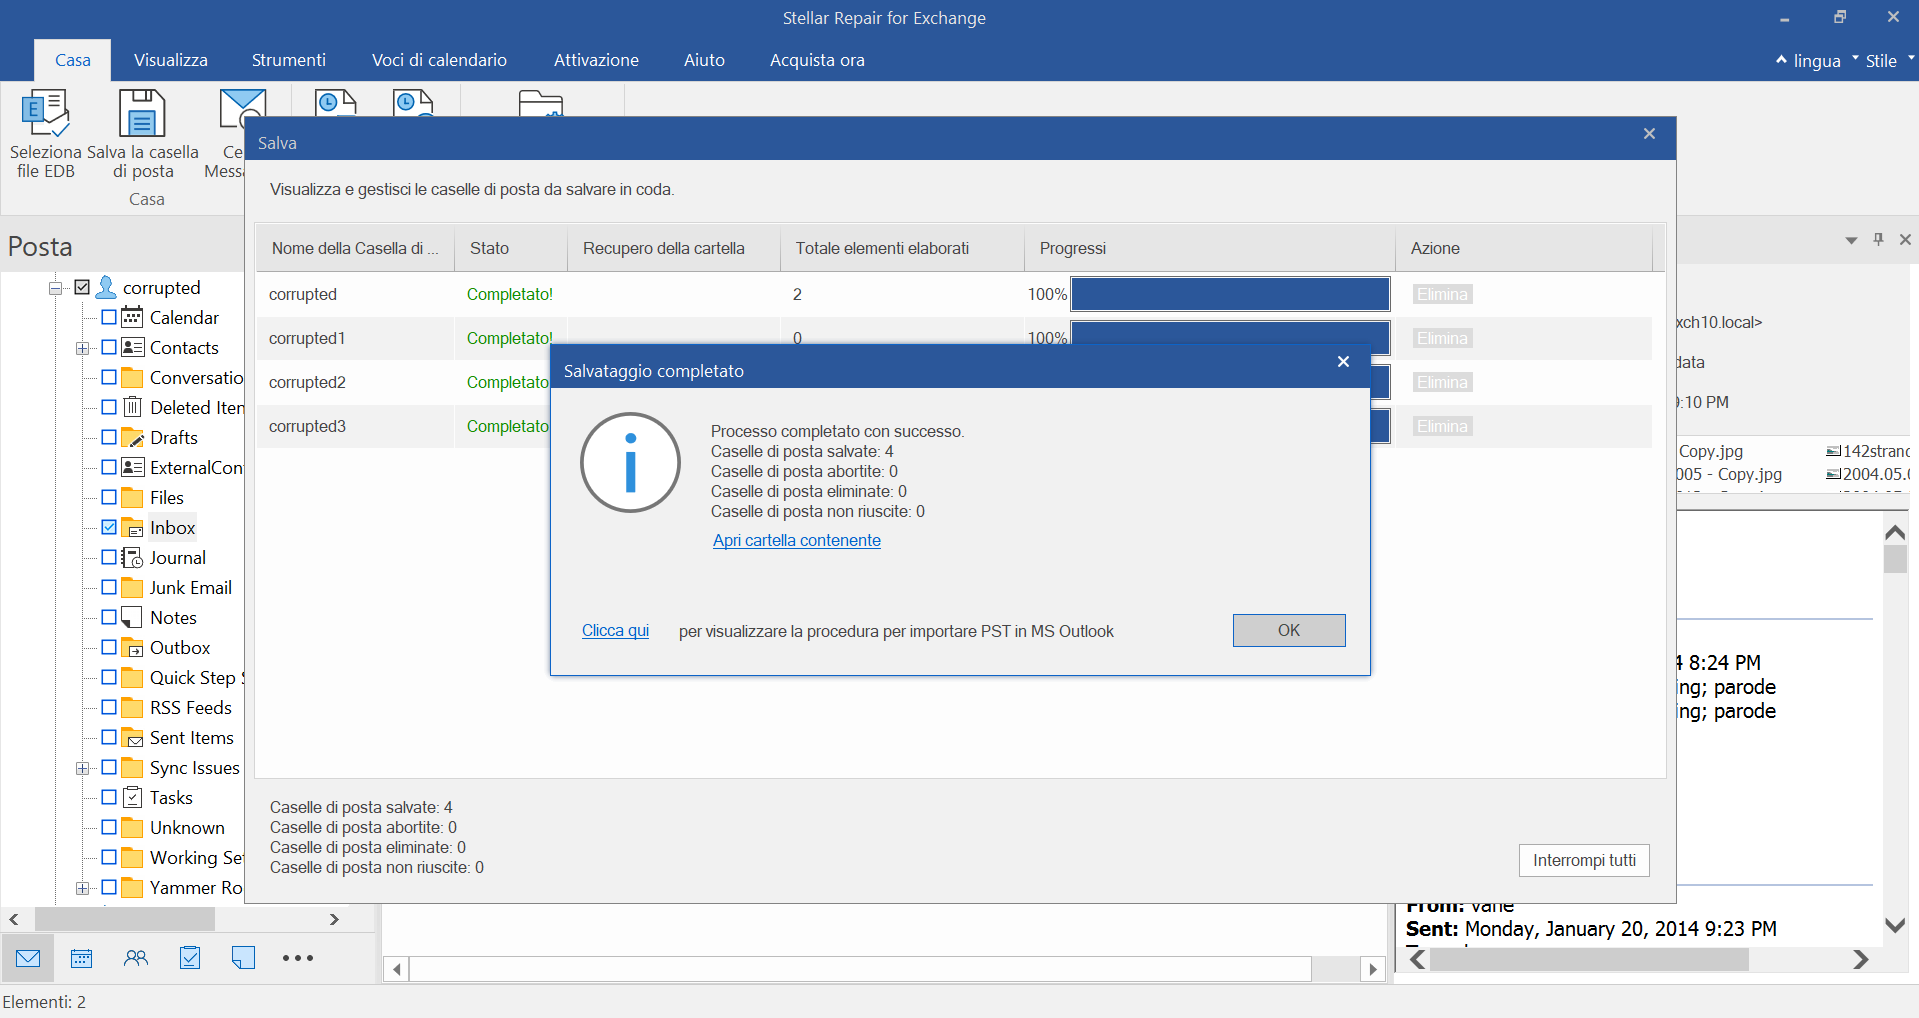Click the Seleziona file EDB icon
The image size is (1919, 1018).
pos(45,114)
